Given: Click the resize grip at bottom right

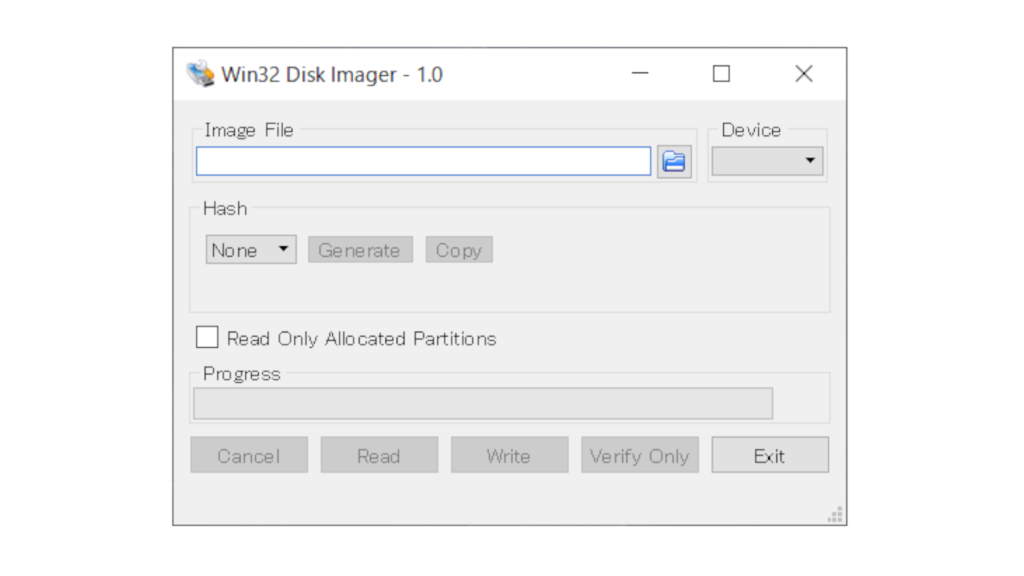Looking at the screenshot, I should (833, 513).
